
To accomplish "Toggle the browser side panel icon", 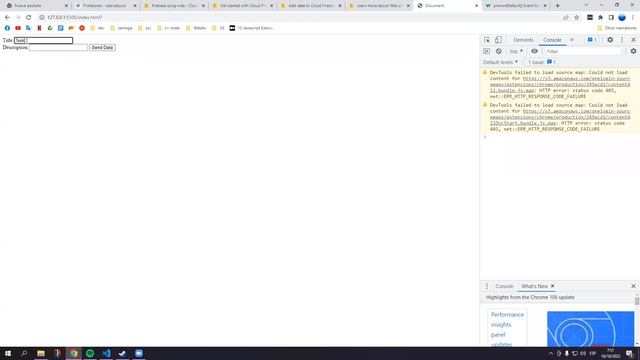I will coord(611,18).
